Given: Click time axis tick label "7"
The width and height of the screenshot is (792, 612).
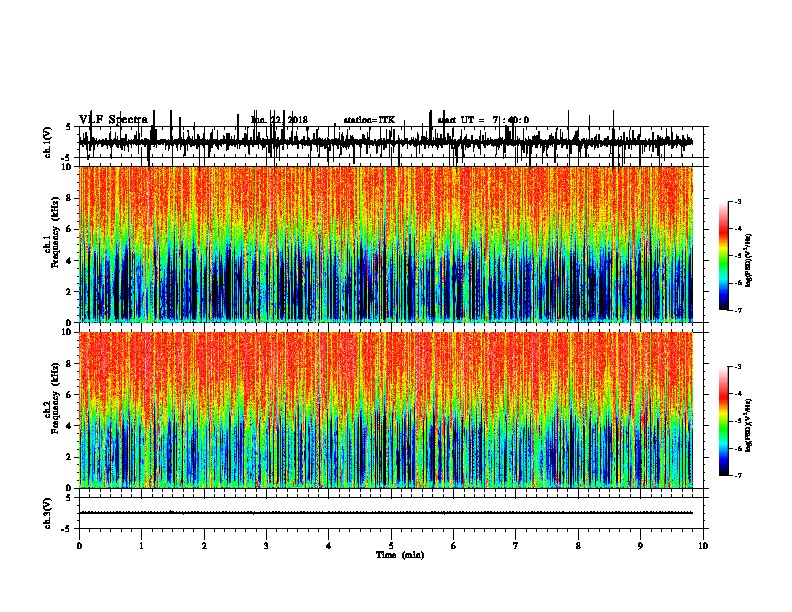Looking at the screenshot, I should (x=516, y=546).
